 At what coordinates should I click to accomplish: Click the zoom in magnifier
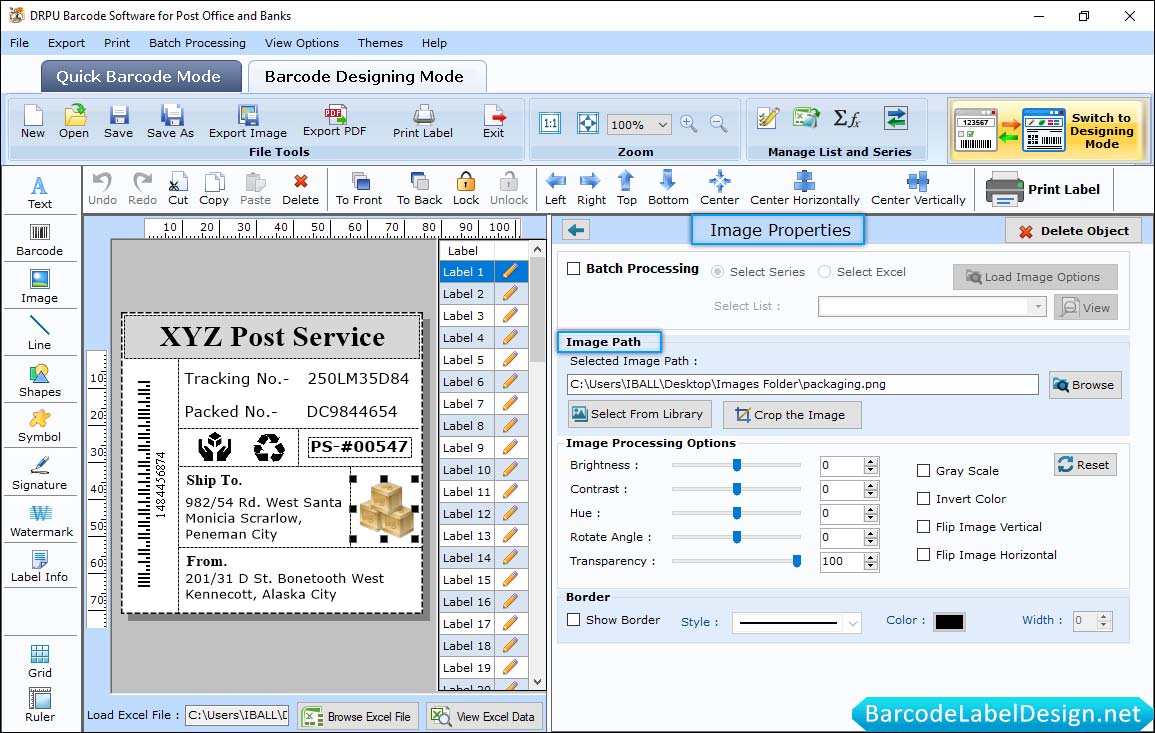click(688, 124)
